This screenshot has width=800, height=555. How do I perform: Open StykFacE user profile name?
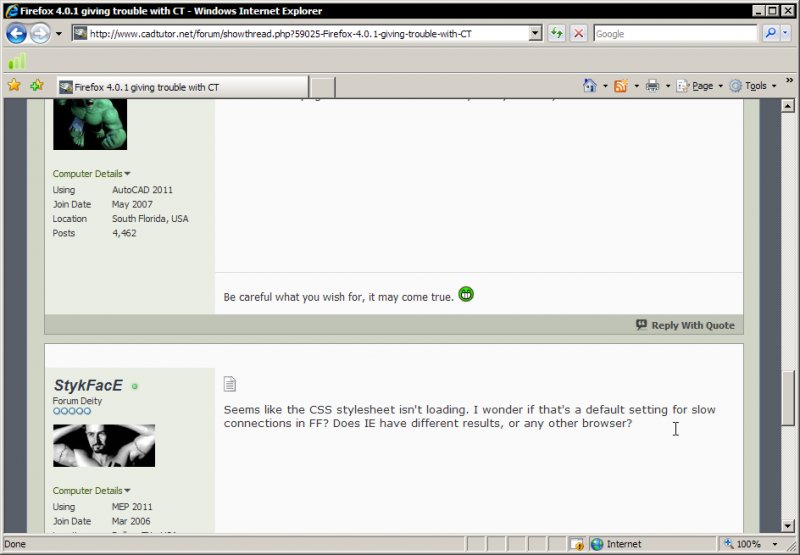(88, 385)
